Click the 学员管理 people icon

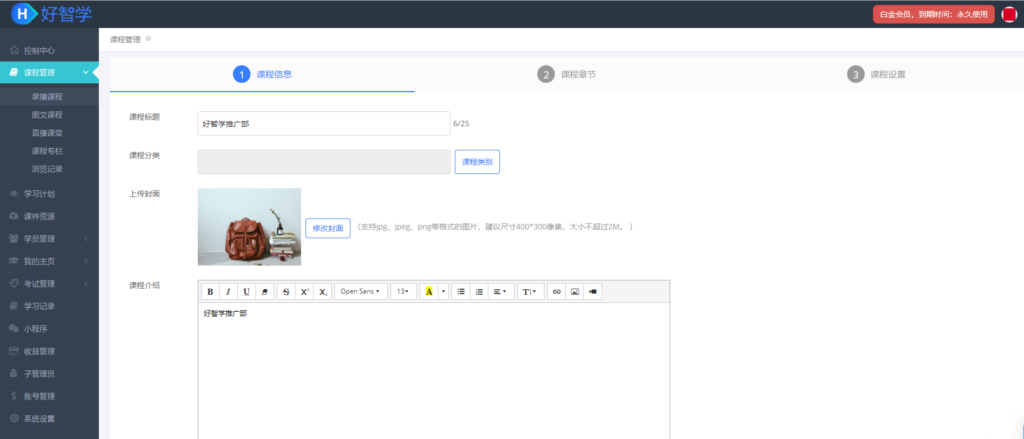14,238
